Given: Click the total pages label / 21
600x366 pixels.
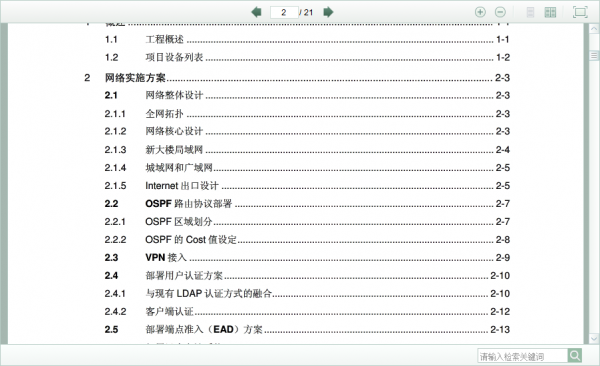Looking at the screenshot, I should point(306,12).
